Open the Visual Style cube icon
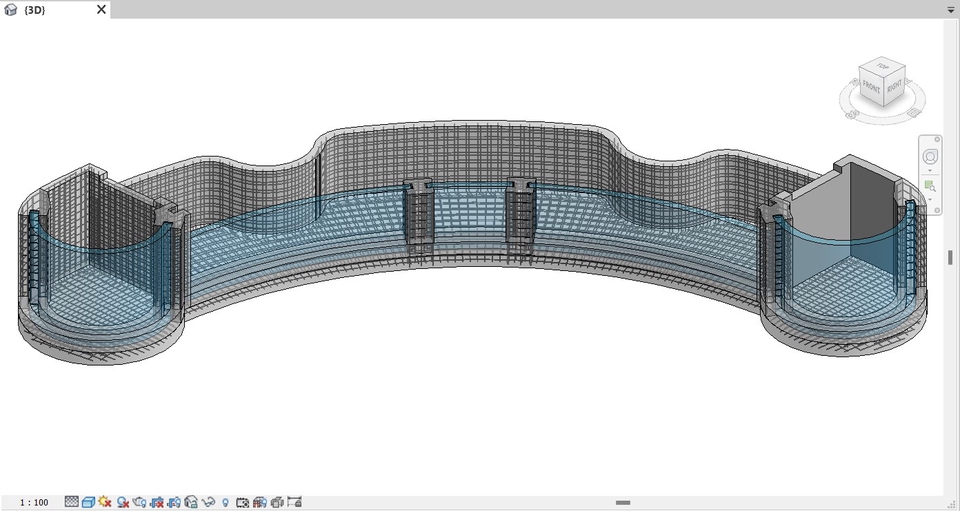 pos(88,502)
